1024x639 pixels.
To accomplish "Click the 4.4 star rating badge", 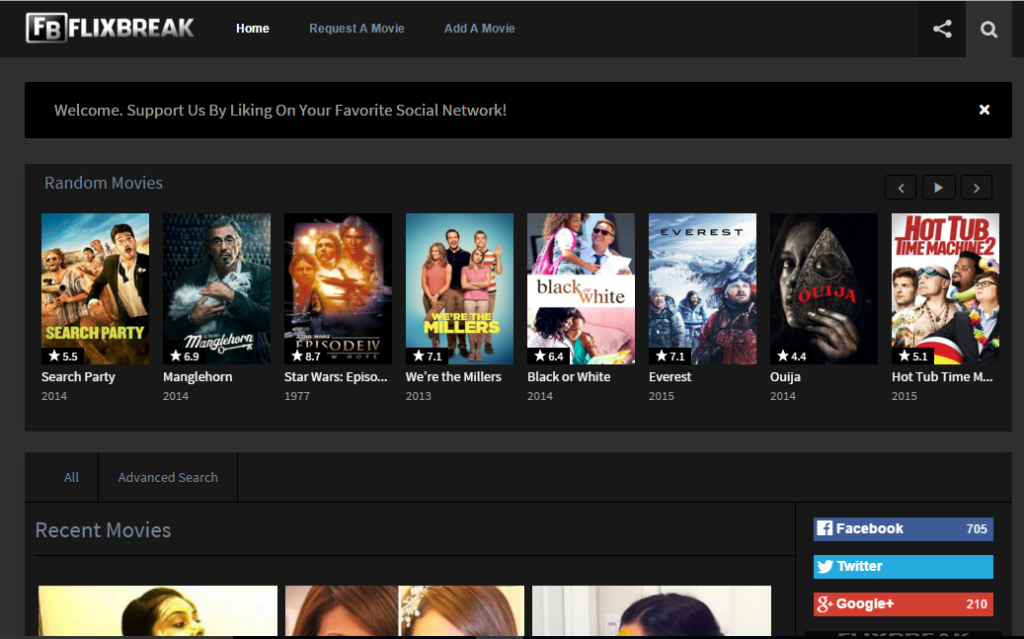I will [x=792, y=356].
